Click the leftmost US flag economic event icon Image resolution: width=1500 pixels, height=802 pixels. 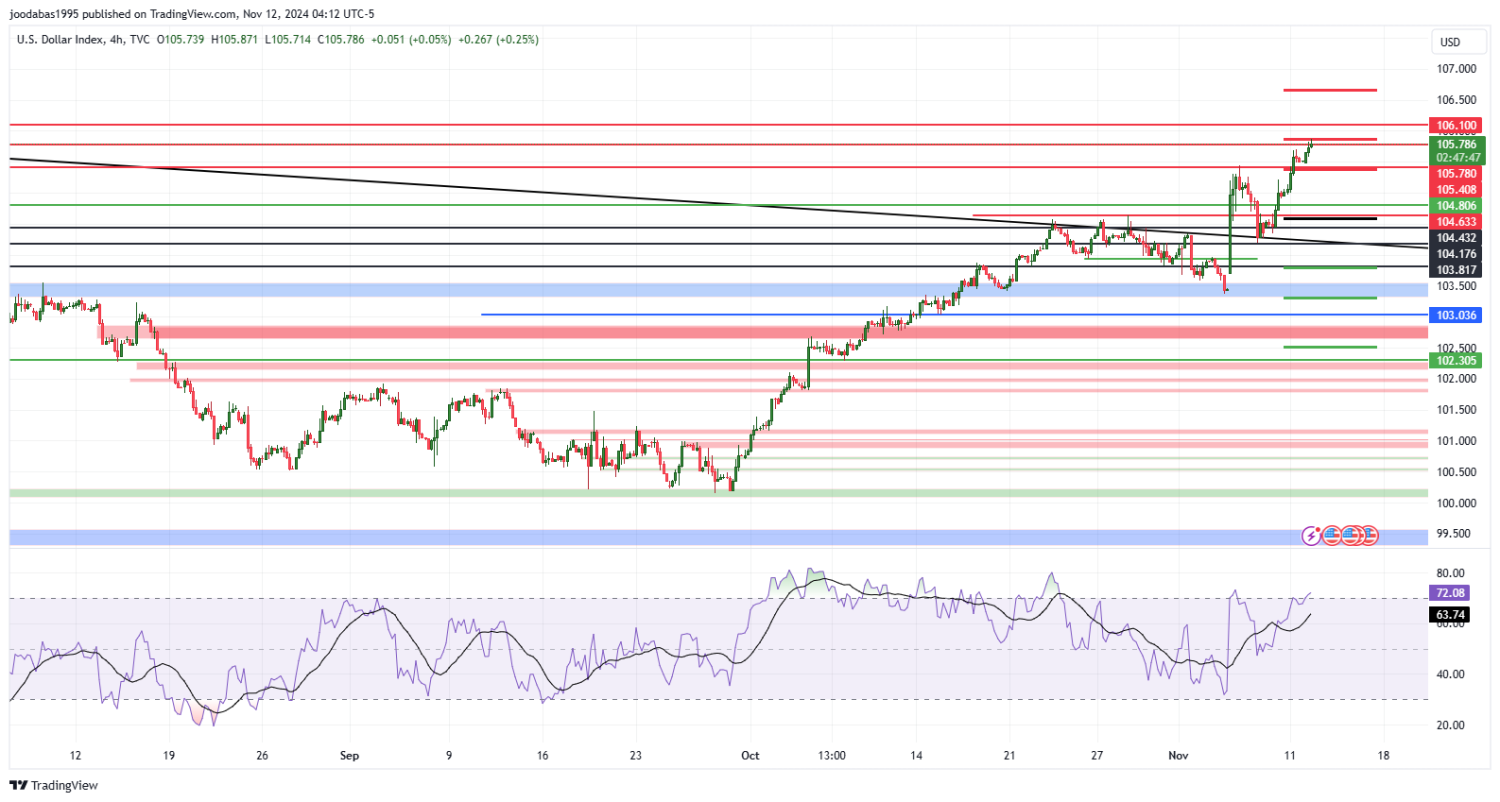tap(1331, 535)
